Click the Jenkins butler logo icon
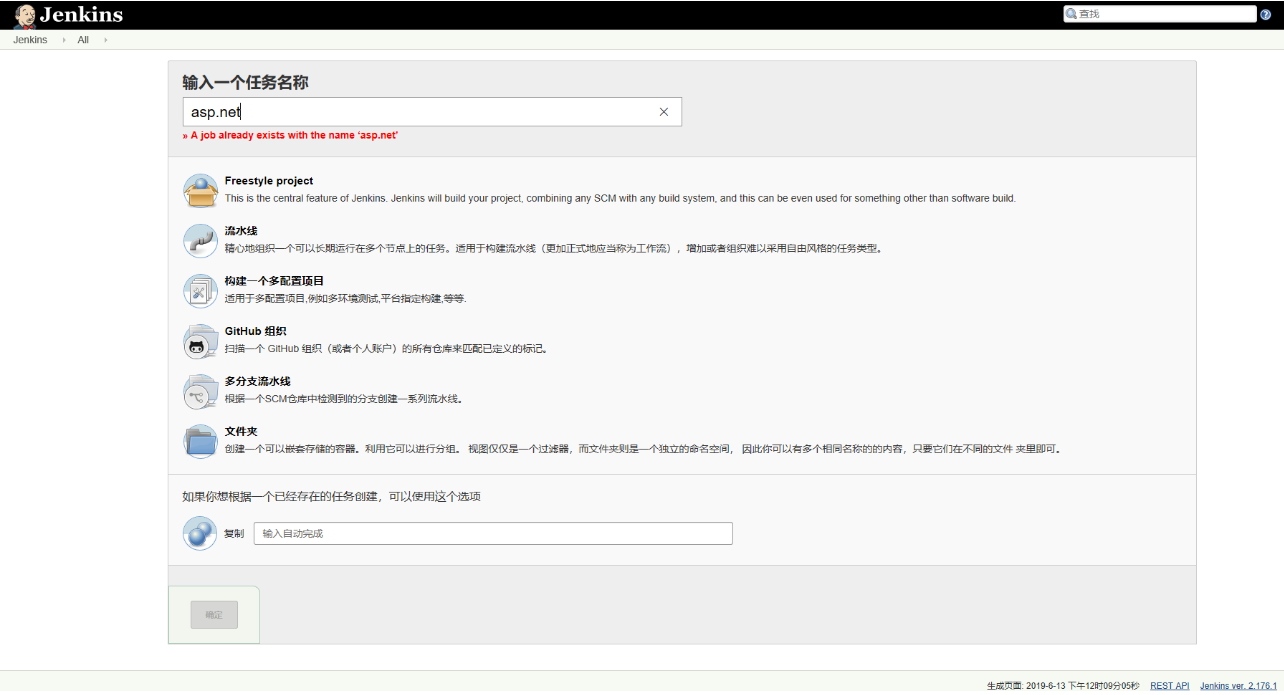 [24, 15]
